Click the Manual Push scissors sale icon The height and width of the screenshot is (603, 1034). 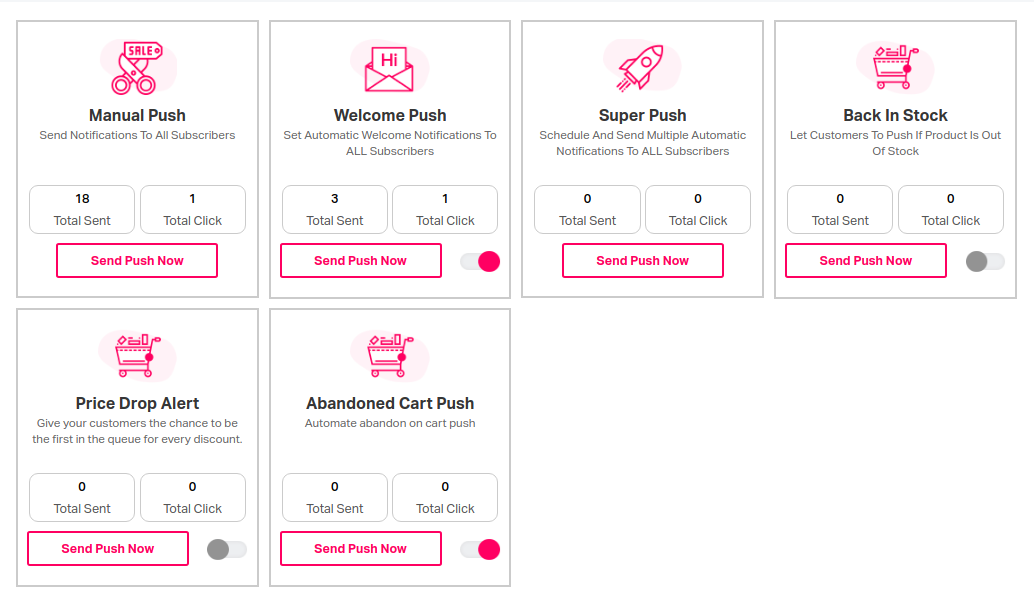(137, 67)
